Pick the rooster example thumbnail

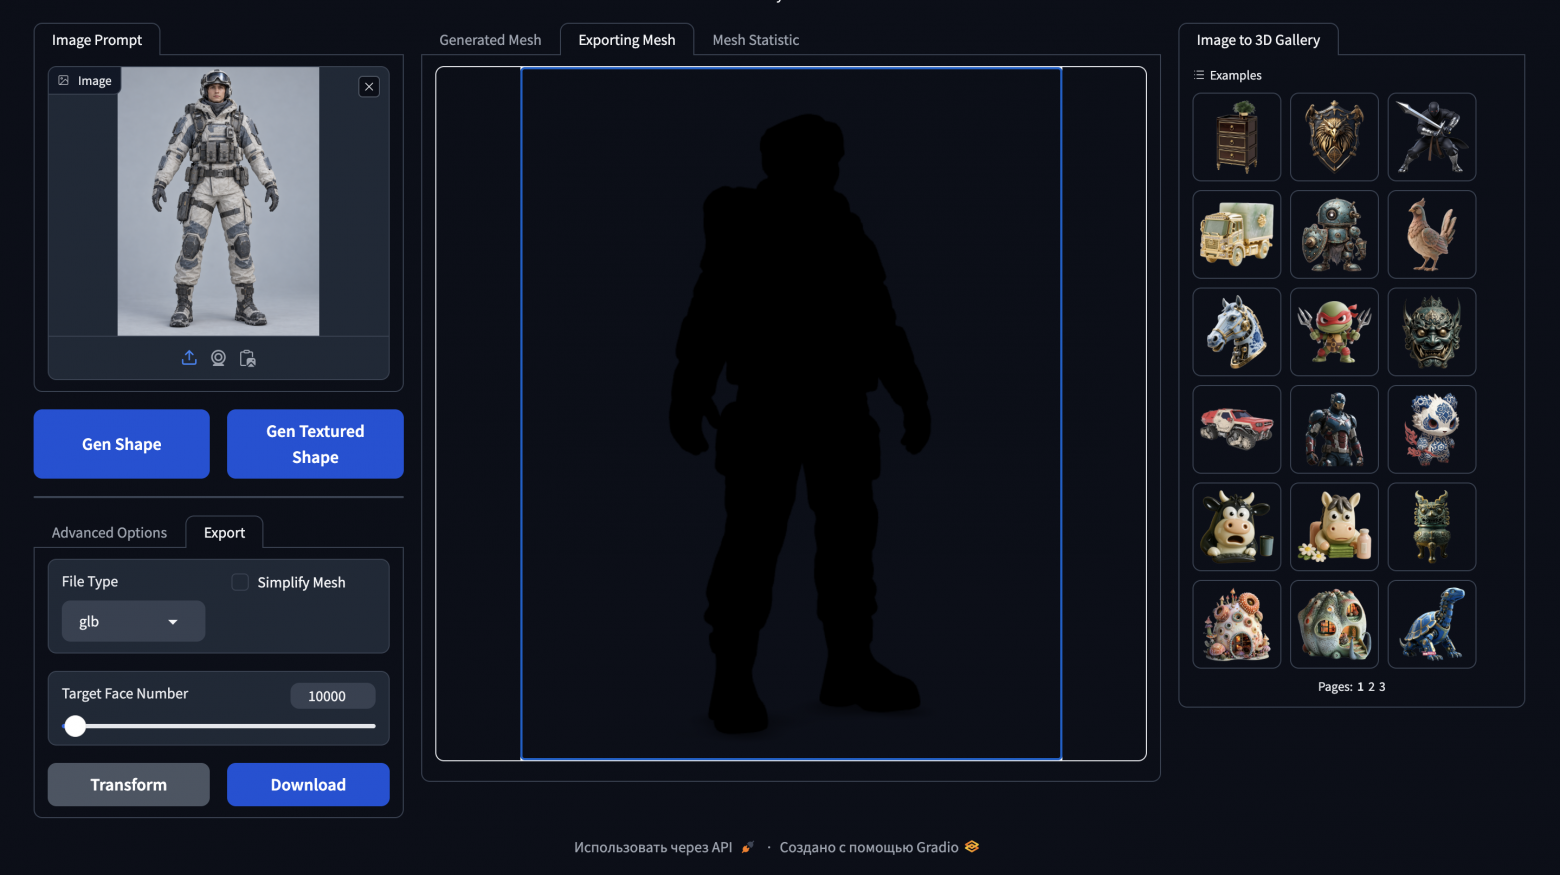pos(1432,234)
